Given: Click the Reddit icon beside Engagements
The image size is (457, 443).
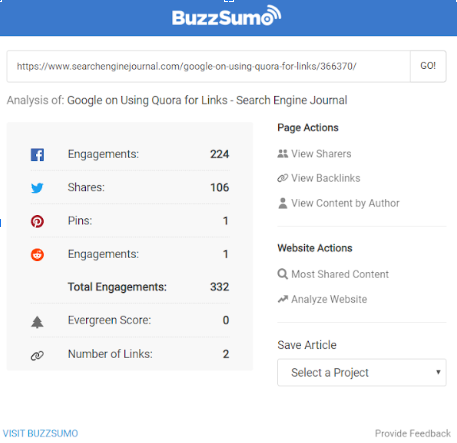Looking at the screenshot, I should (x=37, y=255).
